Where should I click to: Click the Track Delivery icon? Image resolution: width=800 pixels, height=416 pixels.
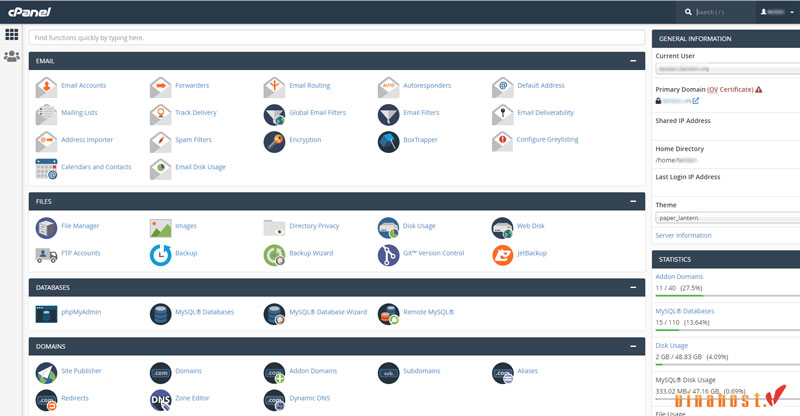pos(161,114)
